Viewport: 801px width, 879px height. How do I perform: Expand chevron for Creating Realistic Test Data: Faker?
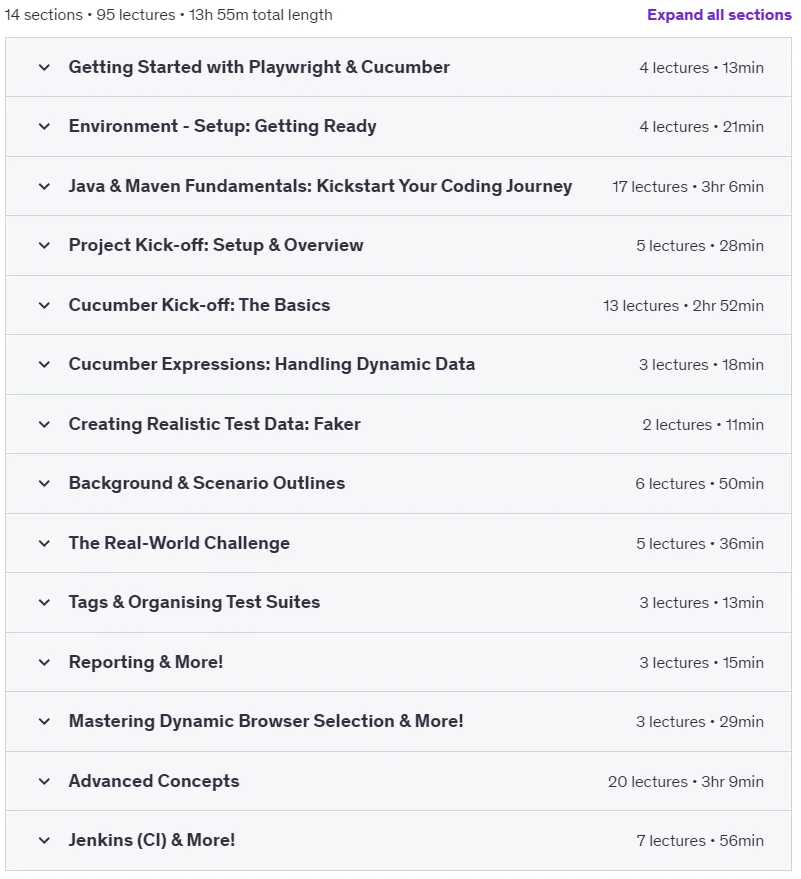point(44,424)
